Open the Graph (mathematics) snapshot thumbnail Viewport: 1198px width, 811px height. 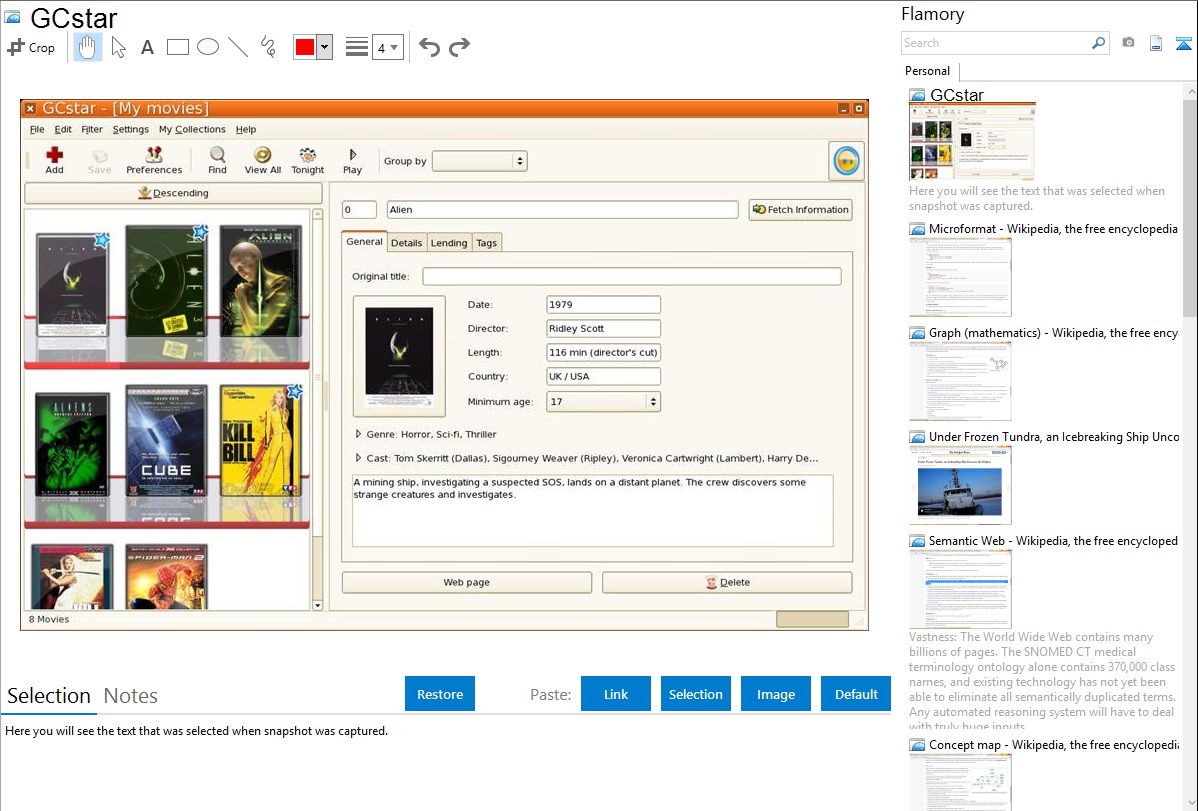click(x=960, y=381)
